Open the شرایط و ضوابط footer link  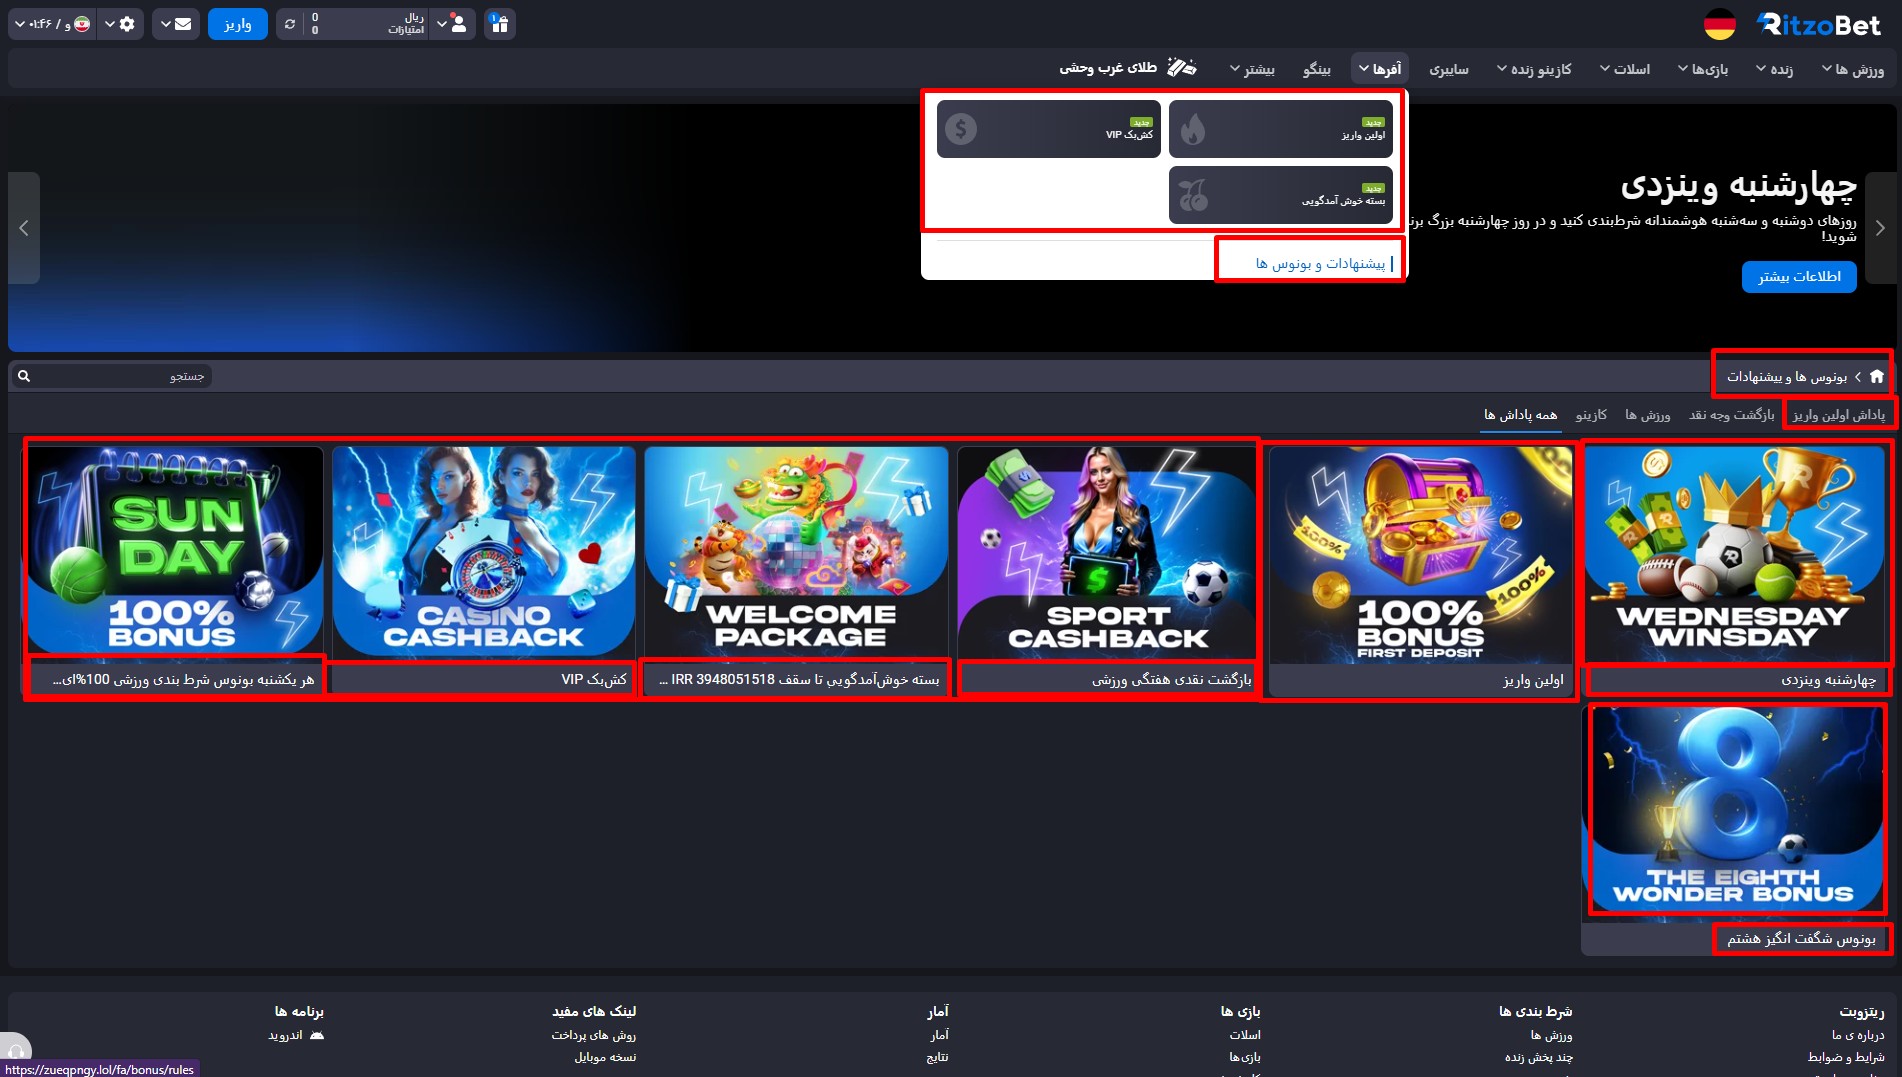pos(1846,1057)
